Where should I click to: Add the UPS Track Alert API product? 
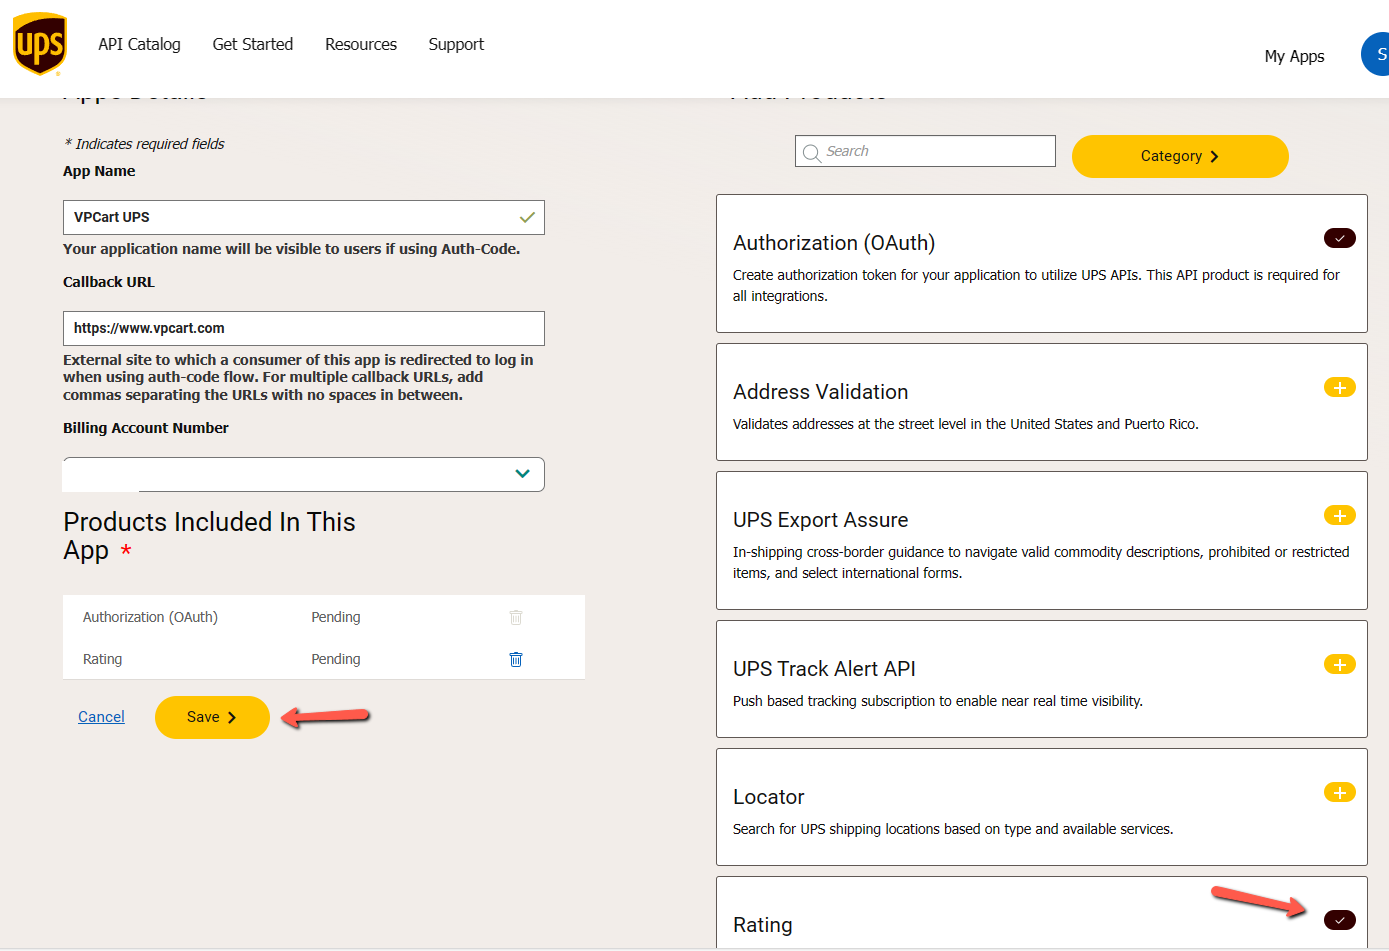pyautogui.click(x=1340, y=664)
